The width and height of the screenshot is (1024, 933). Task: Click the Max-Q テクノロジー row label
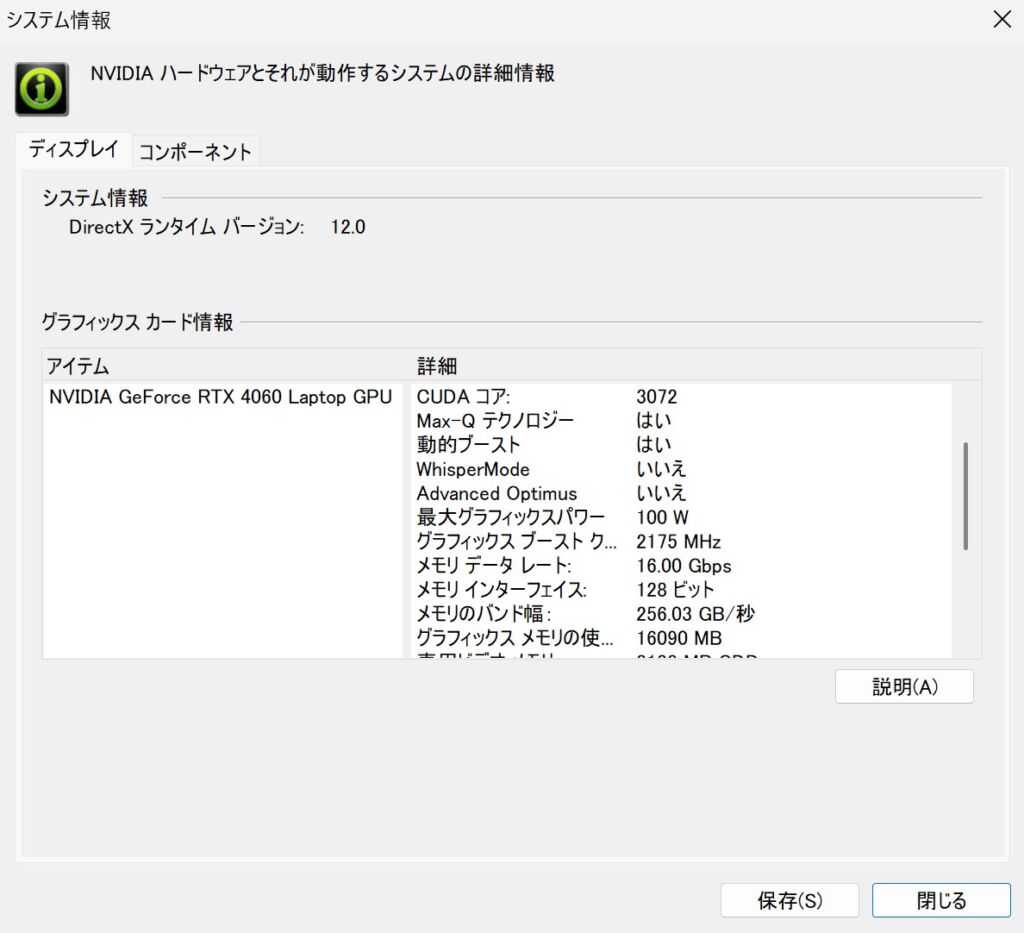495,420
